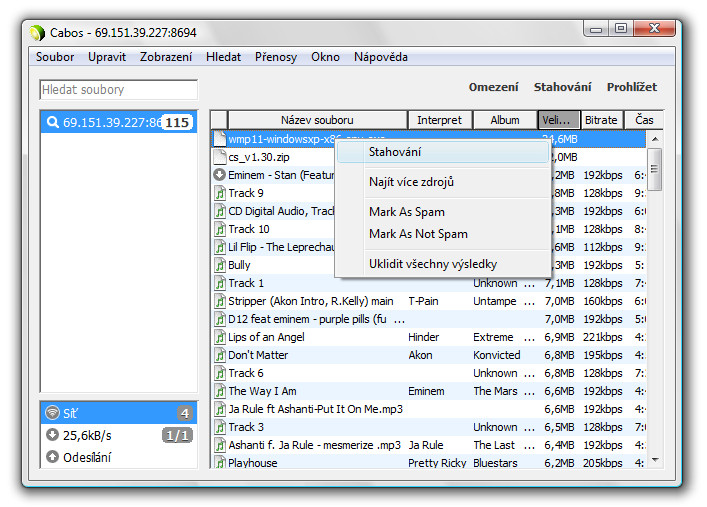Click the blank first column header box
707x507 pixels.
point(220,120)
